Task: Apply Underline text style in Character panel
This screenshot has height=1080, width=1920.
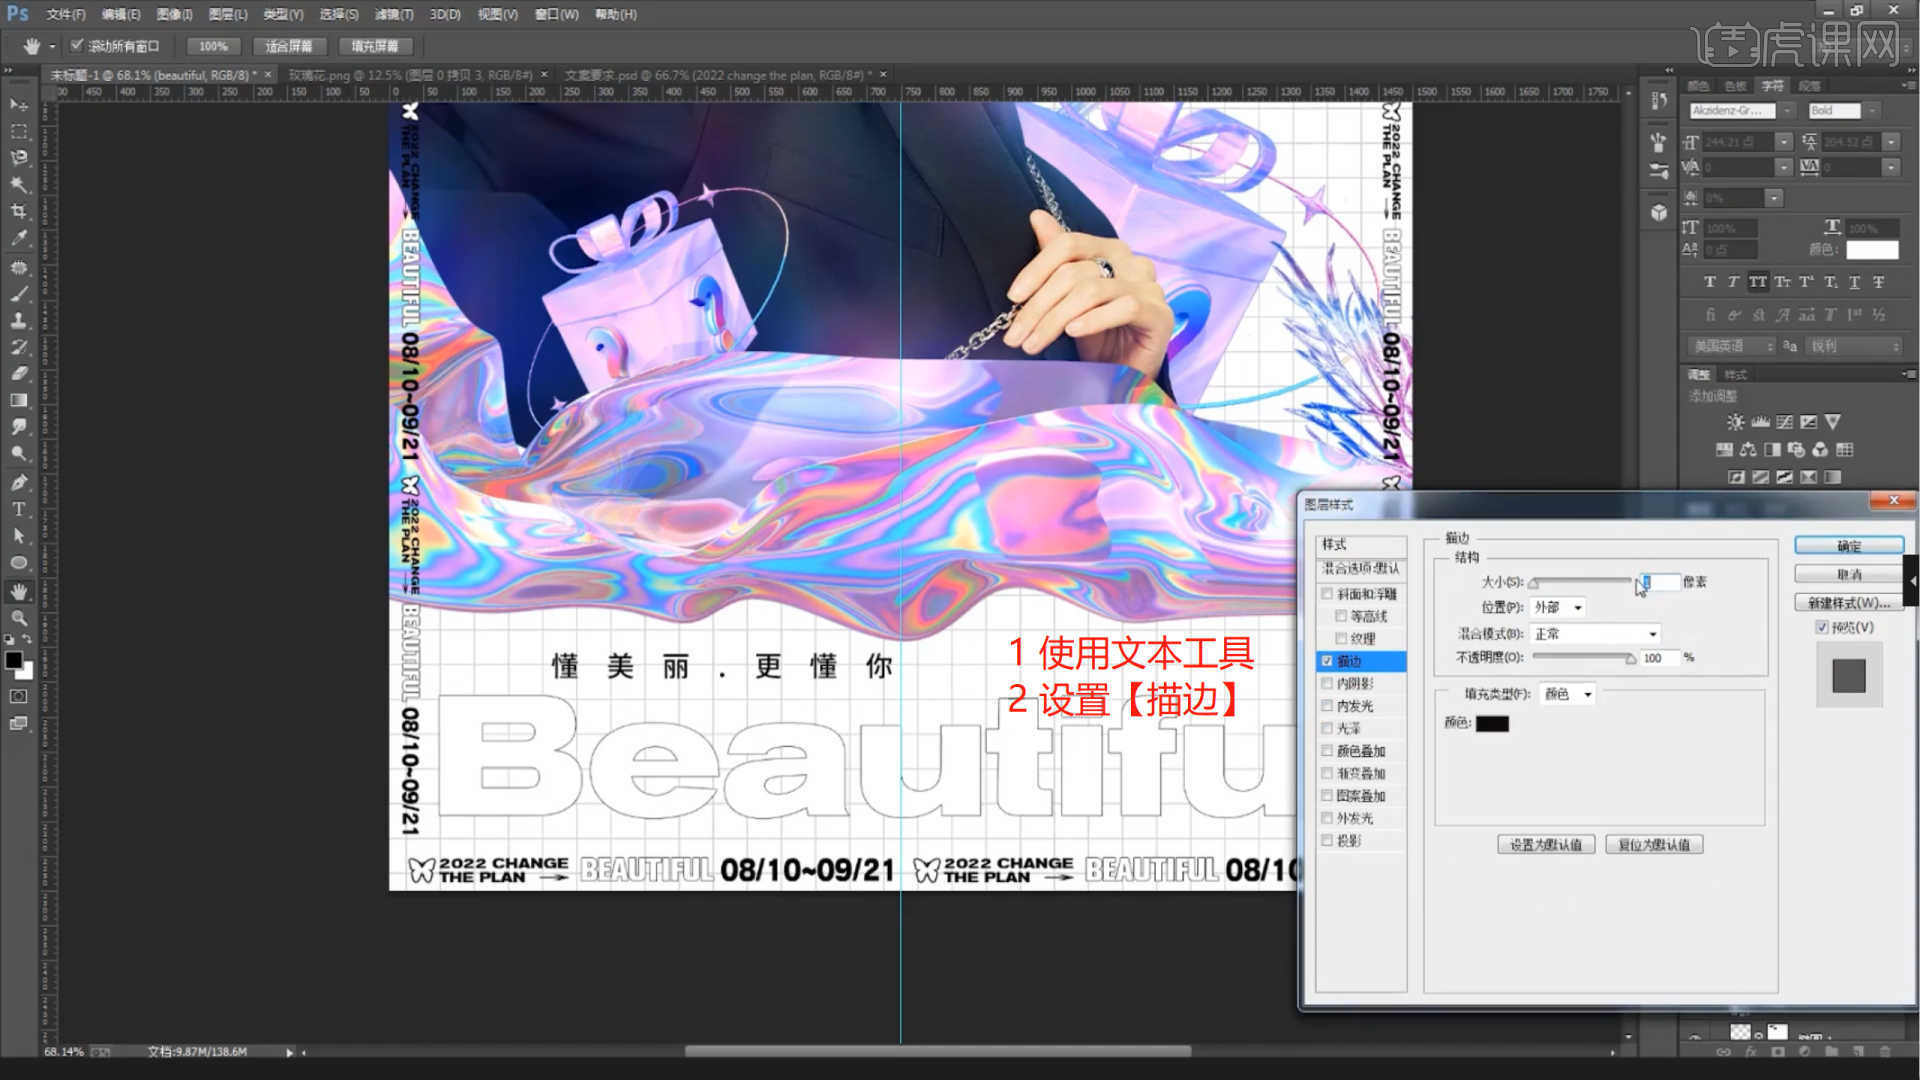Action: (1854, 283)
